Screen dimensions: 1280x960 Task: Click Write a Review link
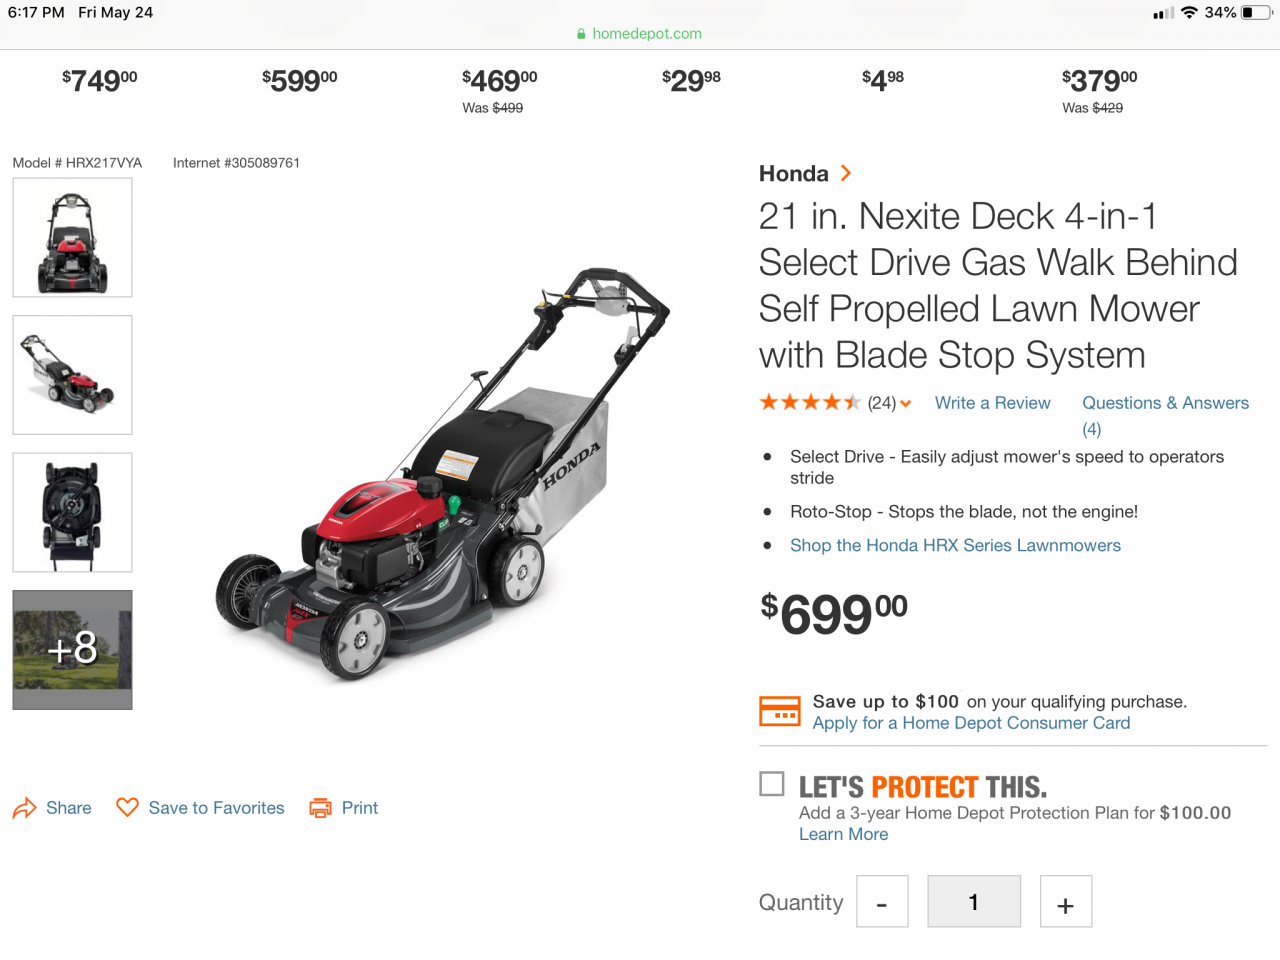click(992, 403)
